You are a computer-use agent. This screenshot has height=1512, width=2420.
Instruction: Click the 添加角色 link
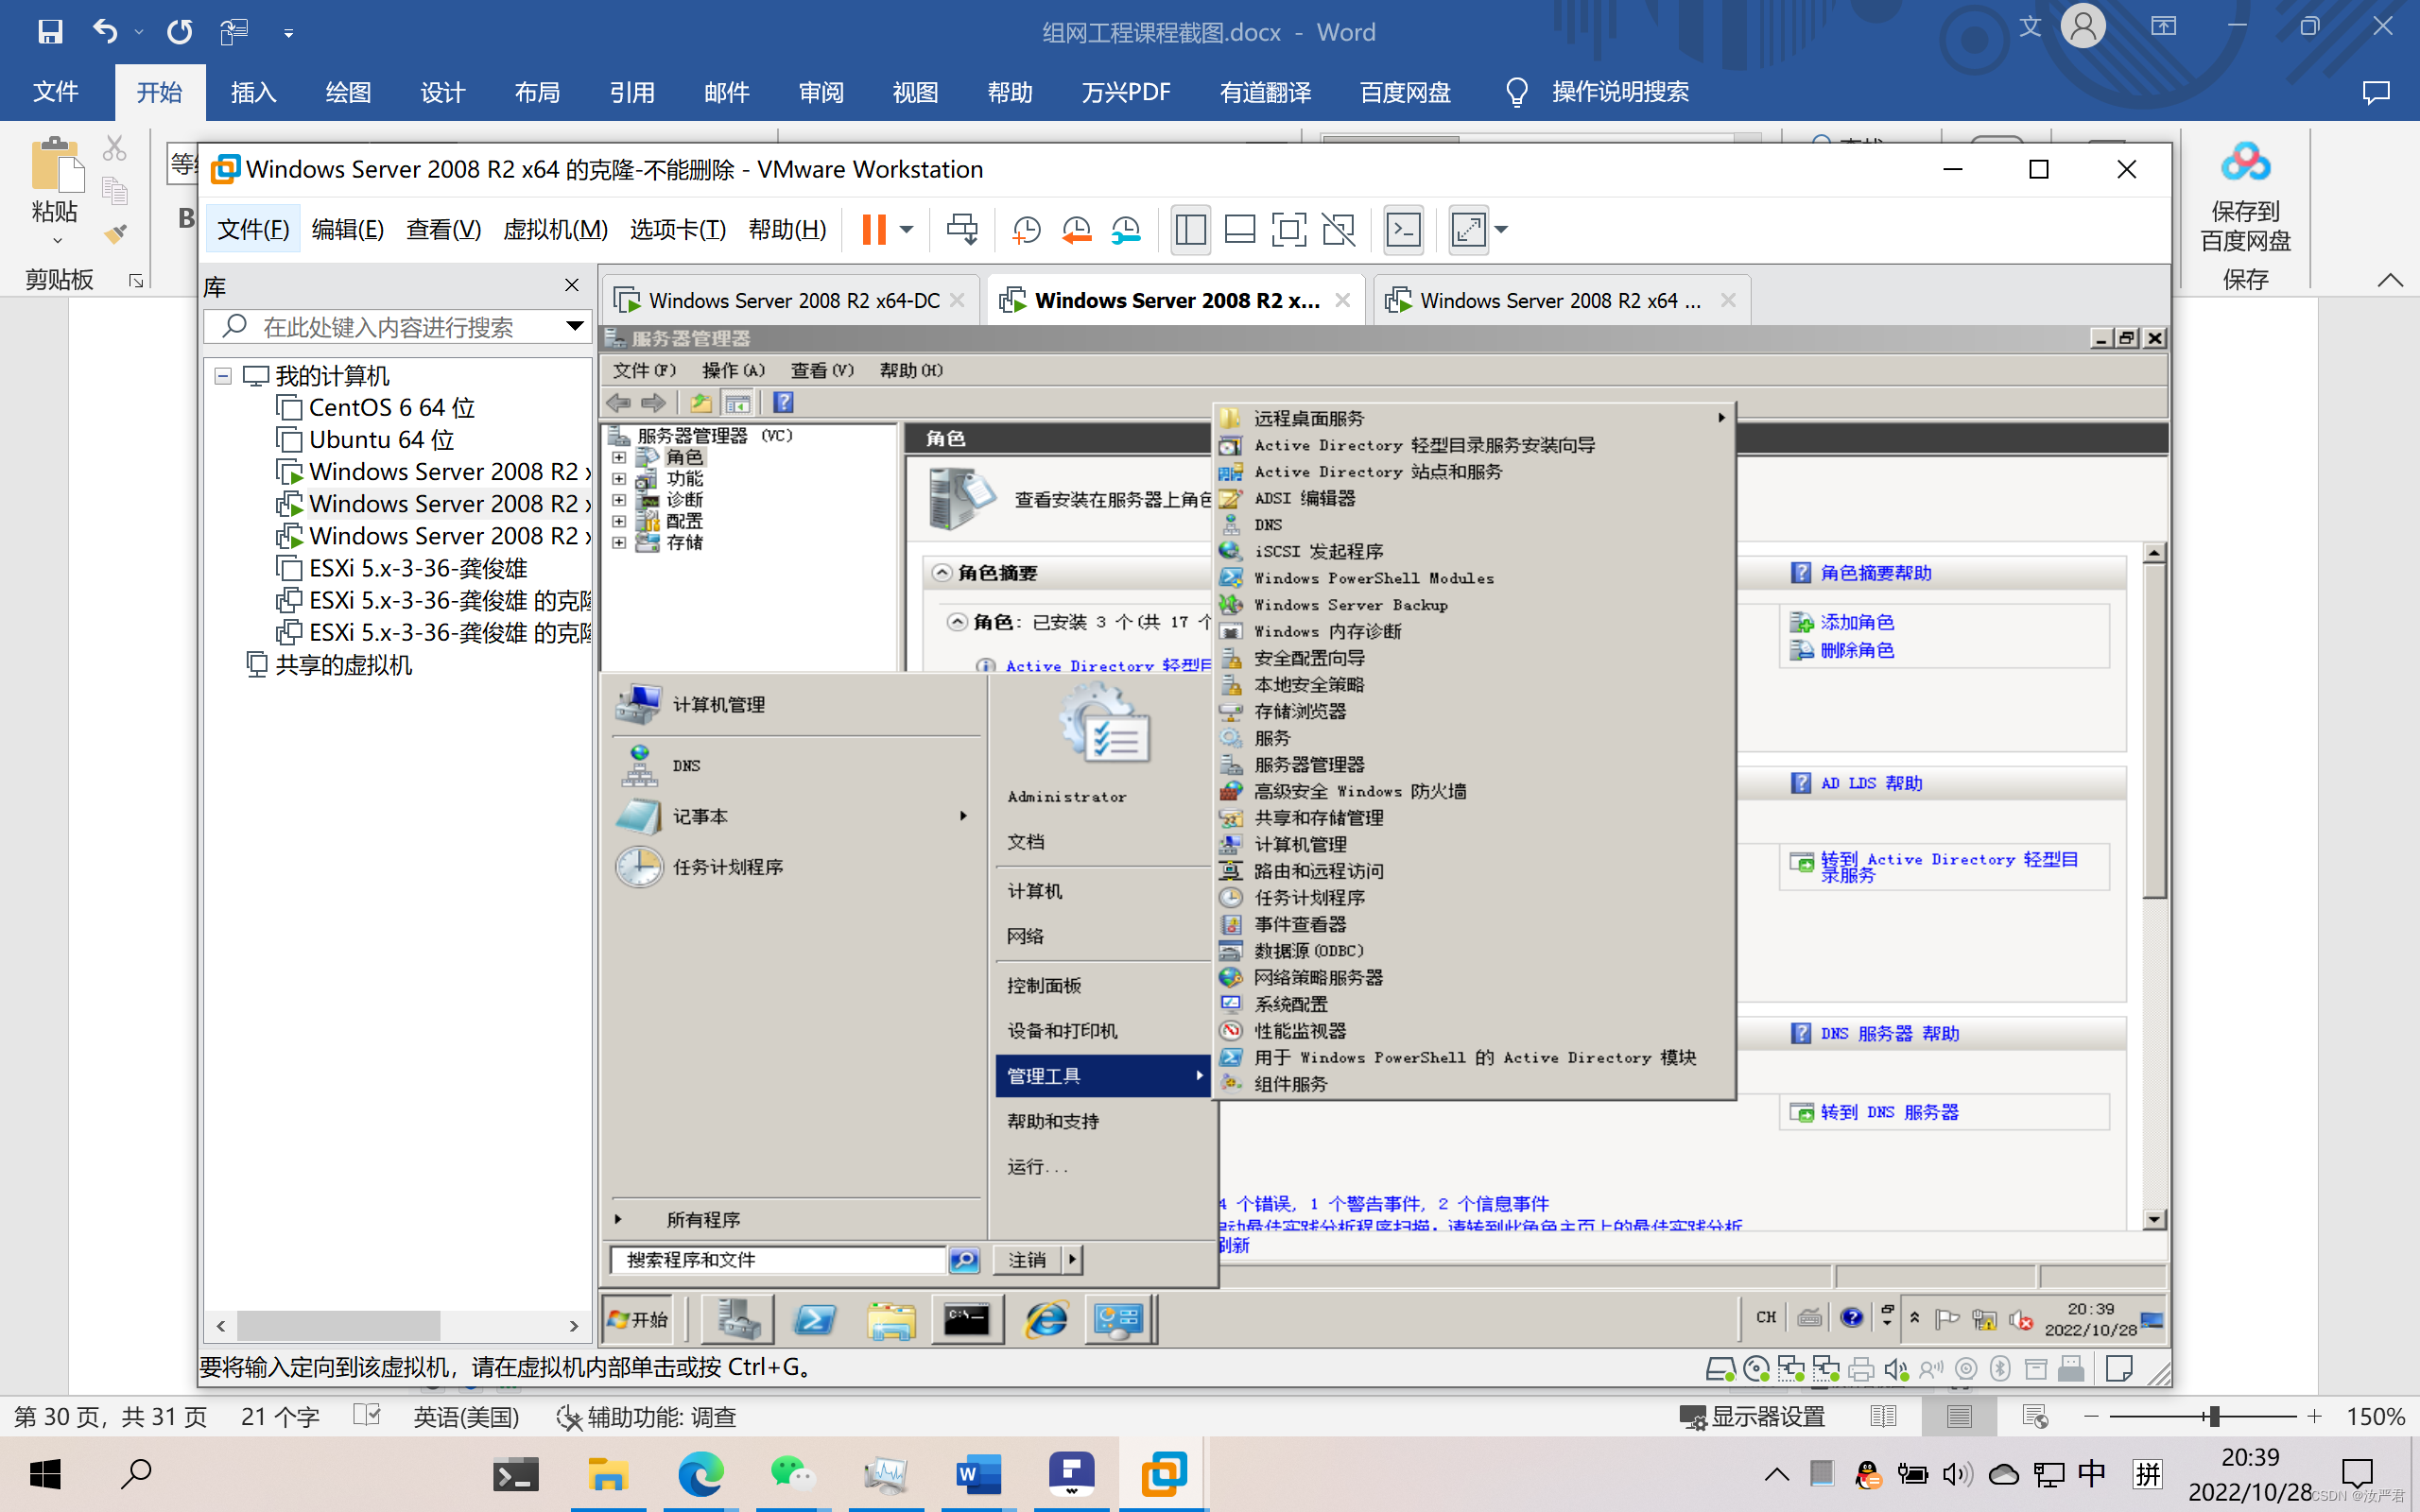pos(1856,622)
